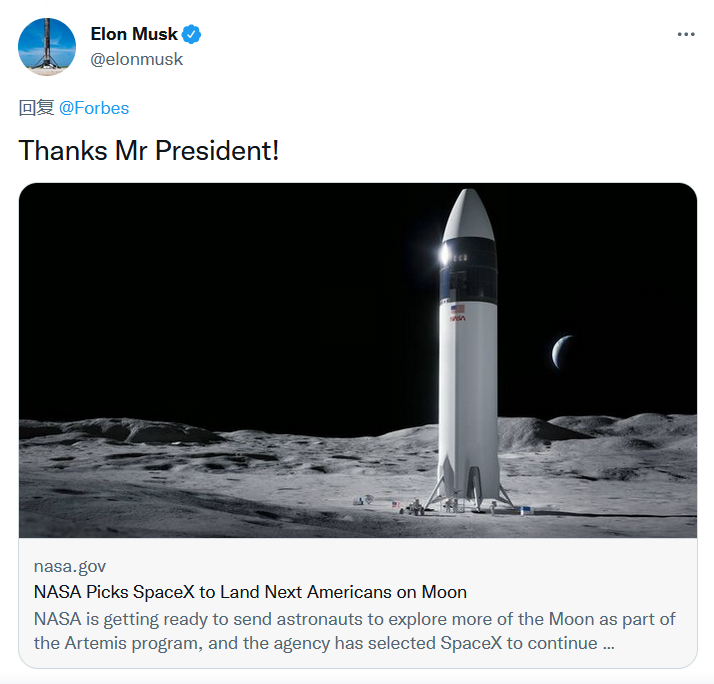Click the truncation ellipsis after "continue"
The image size is (714, 684).
pyautogui.click(x=609, y=643)
